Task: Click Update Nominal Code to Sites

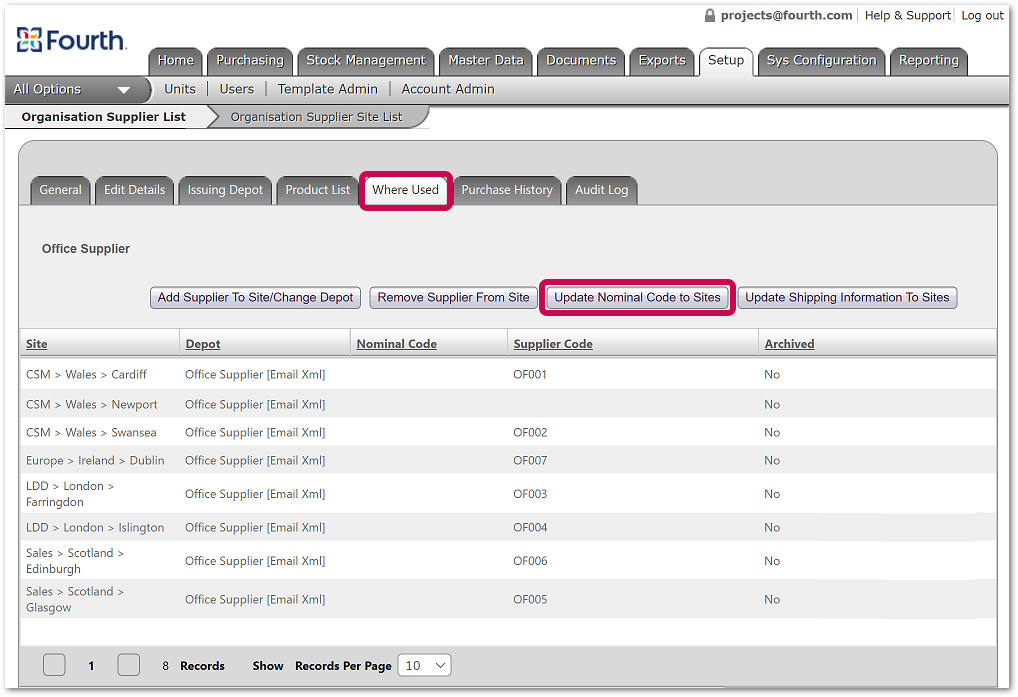Action: point(638,298)
